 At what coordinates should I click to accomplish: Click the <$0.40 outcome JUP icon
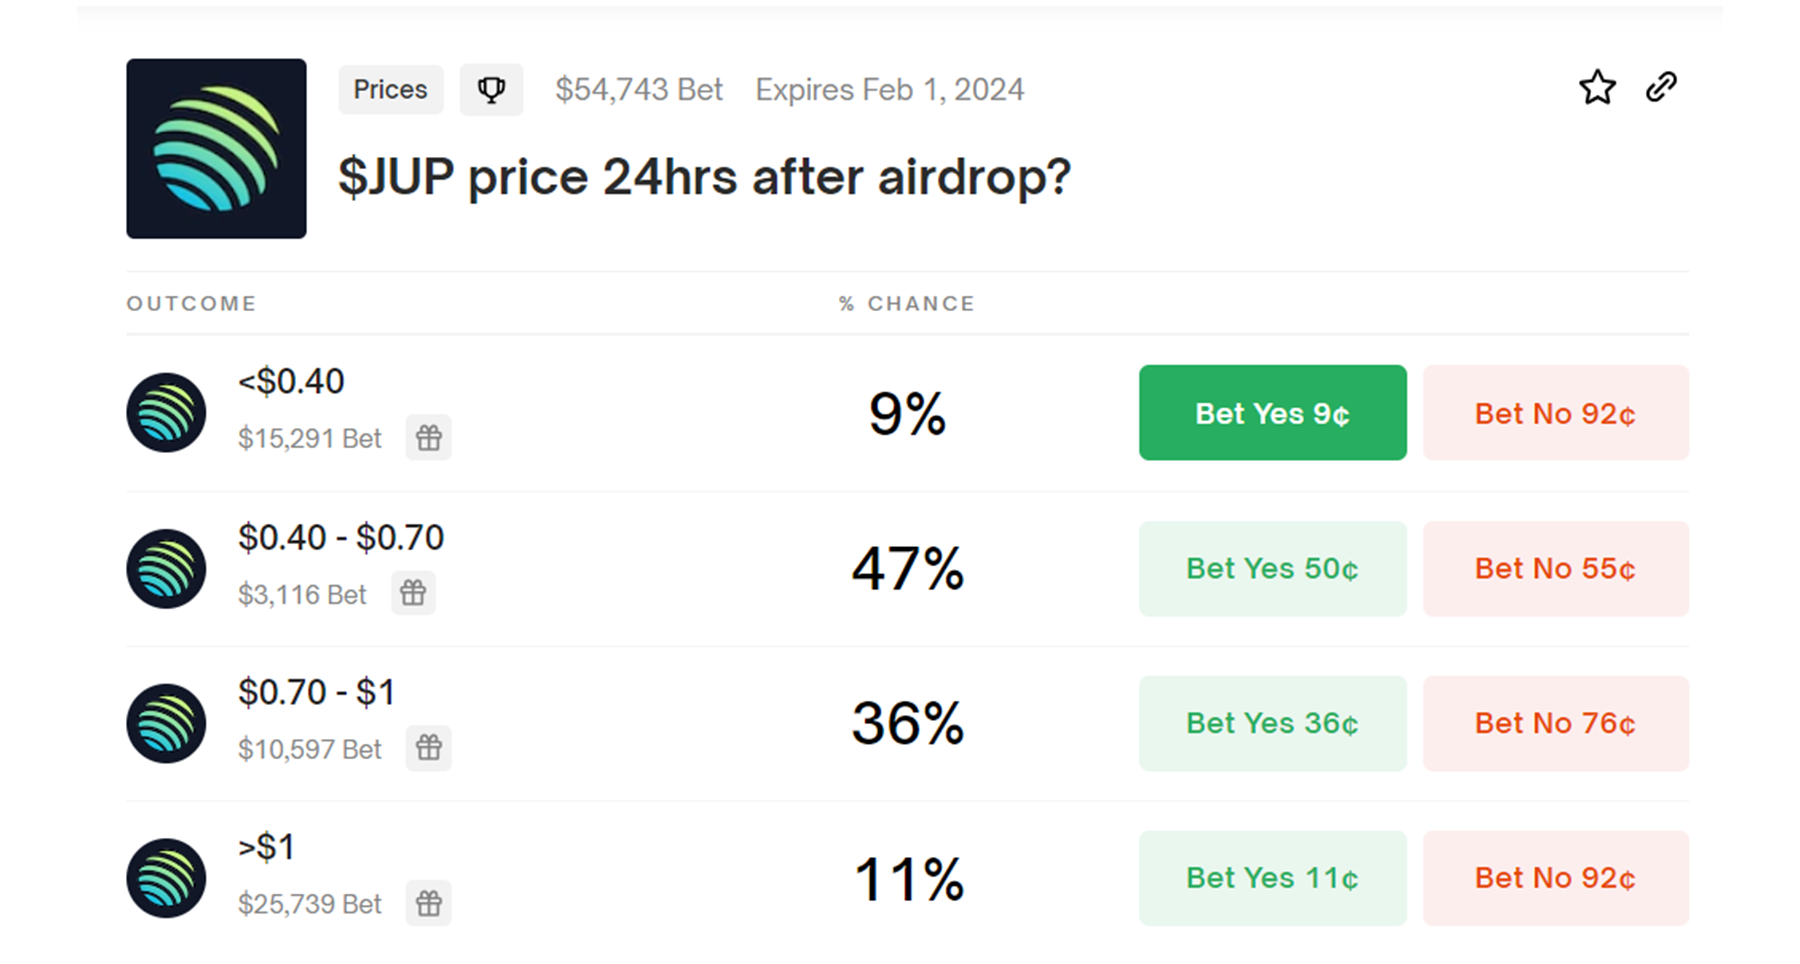pyautogui.click(x=166, y=413)
